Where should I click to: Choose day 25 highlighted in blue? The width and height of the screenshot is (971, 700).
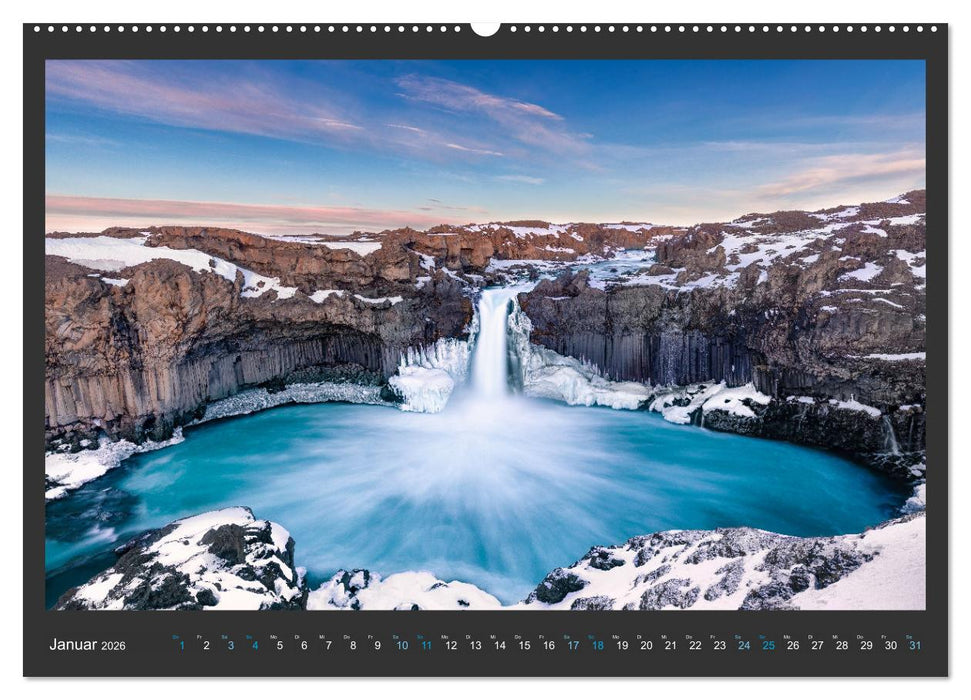tap(768, 646)
